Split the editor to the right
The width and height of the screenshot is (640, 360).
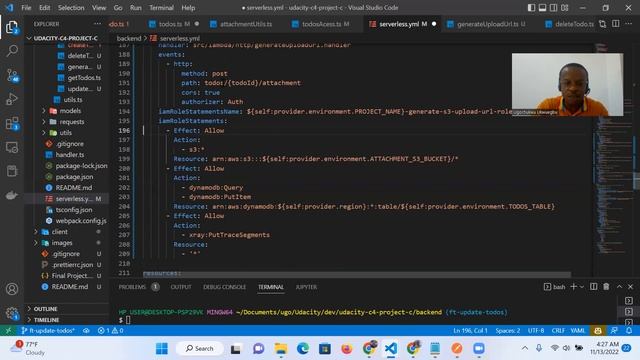[616, 24]
